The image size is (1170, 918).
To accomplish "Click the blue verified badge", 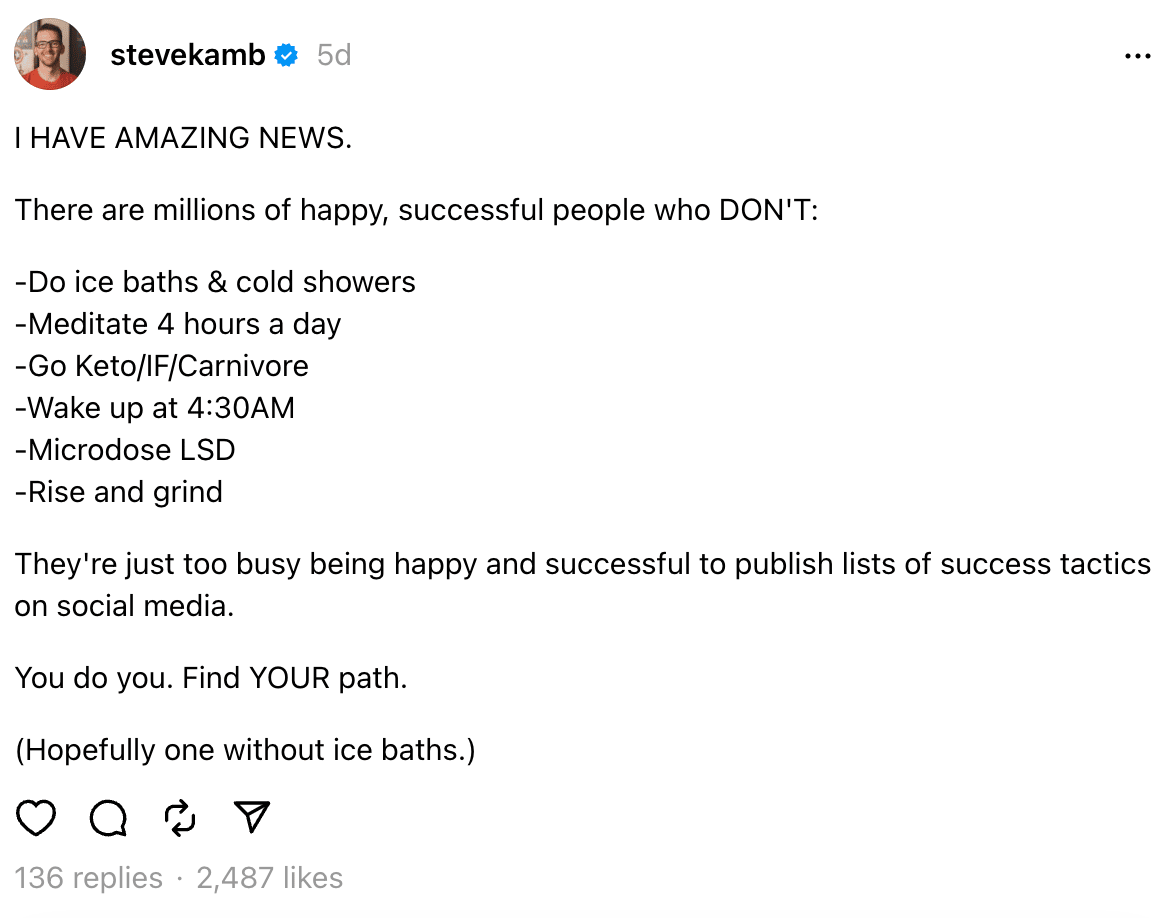I will (x=287, y=55).
